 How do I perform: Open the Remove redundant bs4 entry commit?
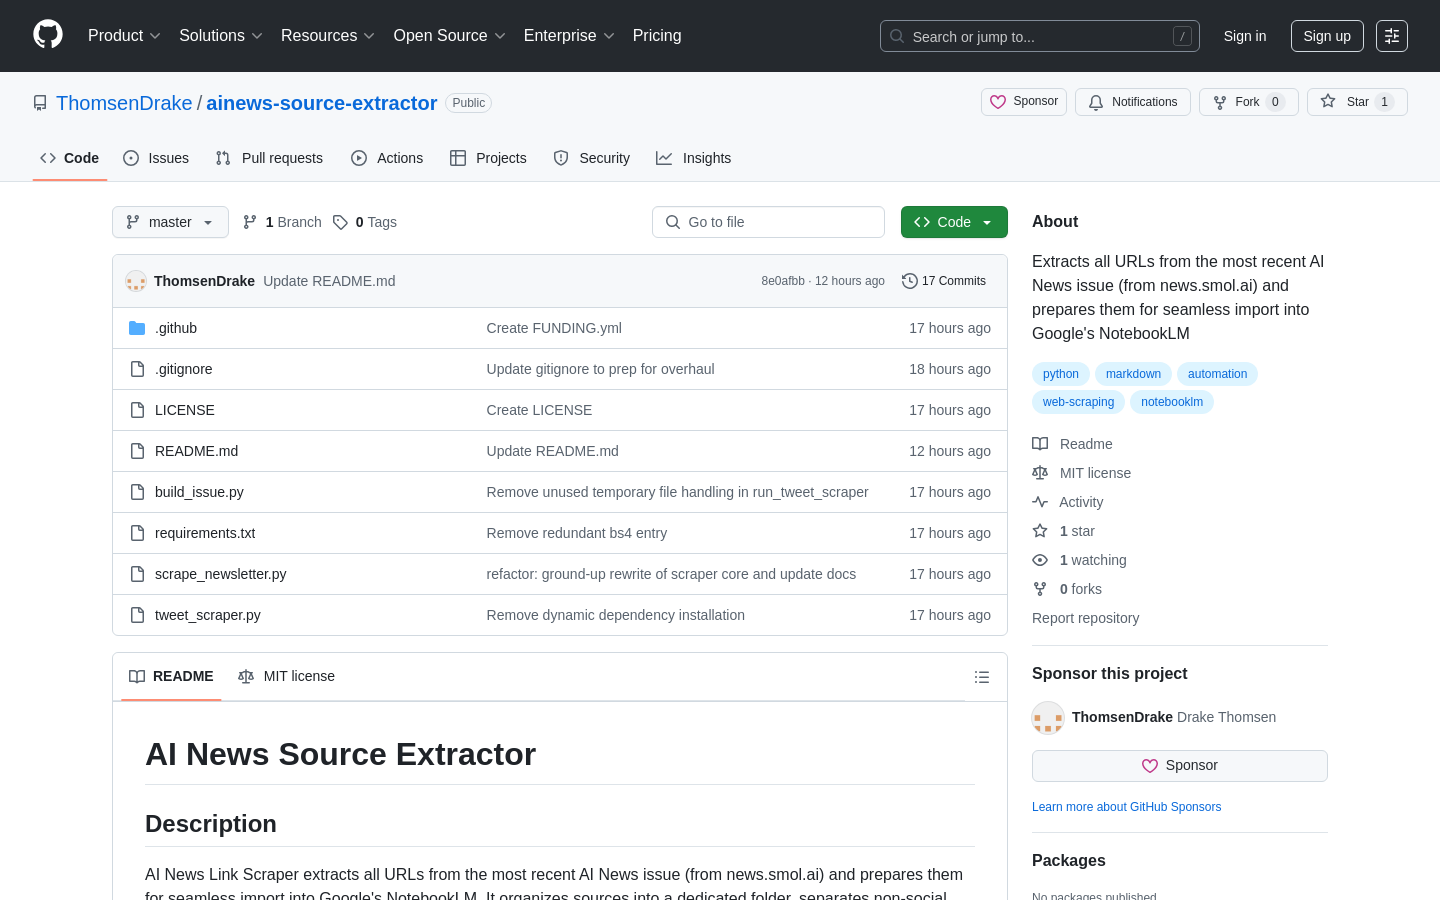[577, 533]
